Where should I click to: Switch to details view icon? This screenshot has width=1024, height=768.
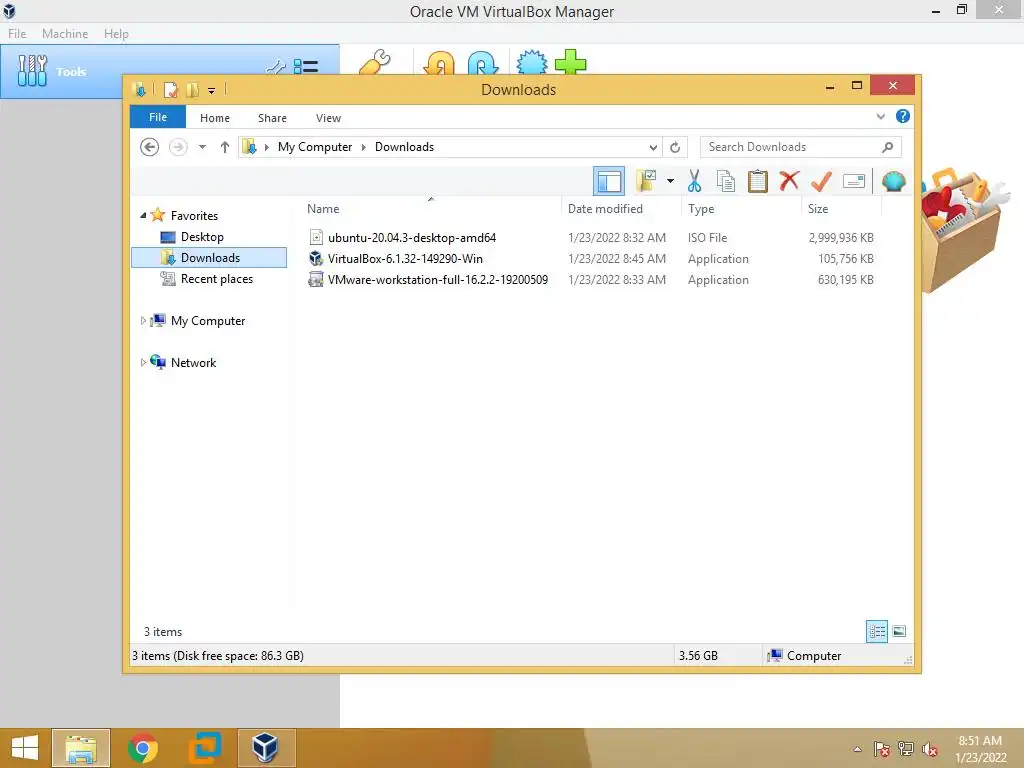click(x=877, y=632)
